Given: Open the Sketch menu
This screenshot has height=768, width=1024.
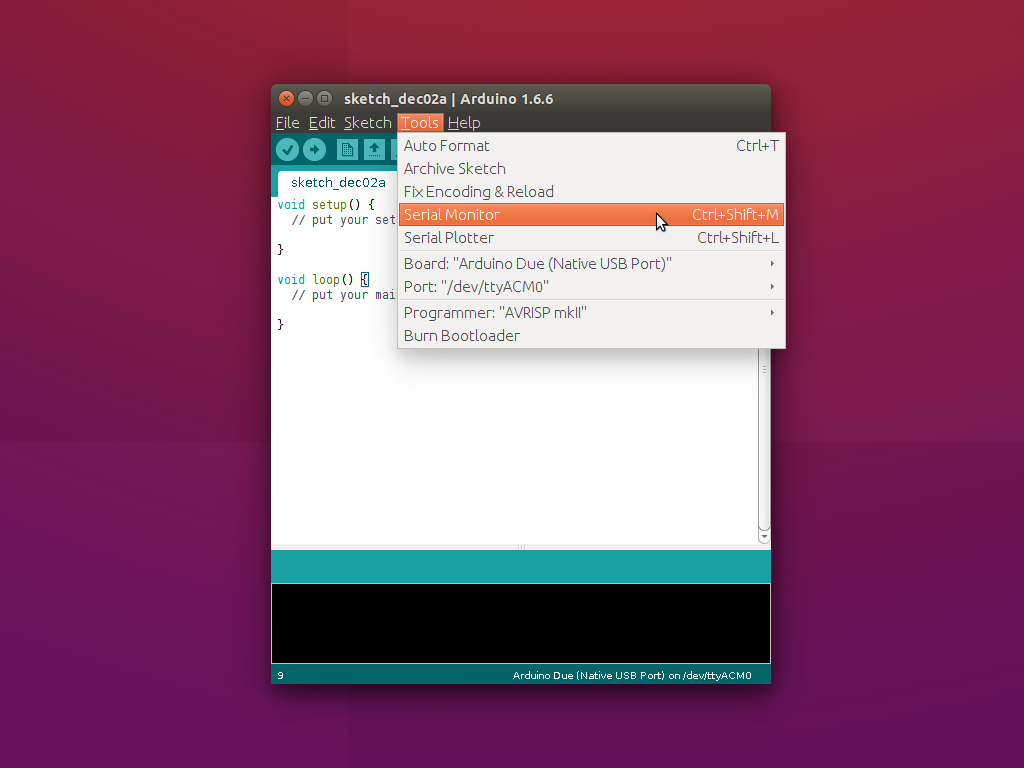Looking at the screenshot, I should [368, 123].
